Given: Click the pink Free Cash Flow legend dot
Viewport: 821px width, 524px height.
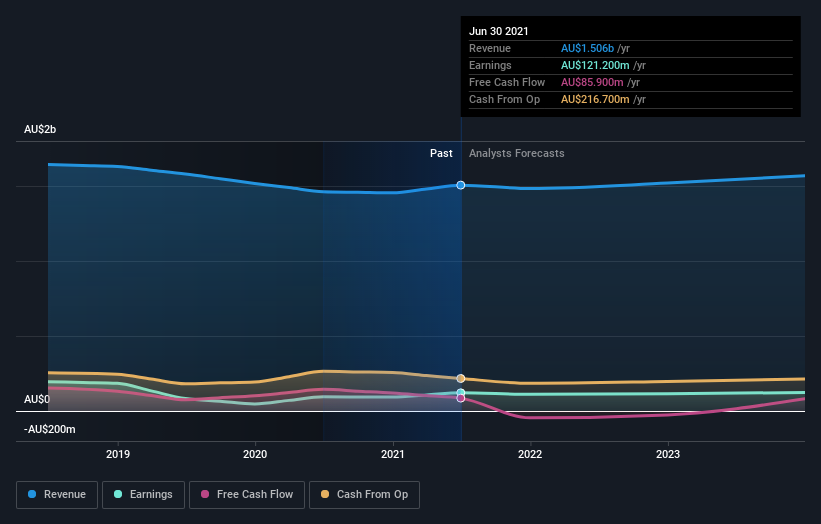Looking at the screenshot, I should point(205,494).
